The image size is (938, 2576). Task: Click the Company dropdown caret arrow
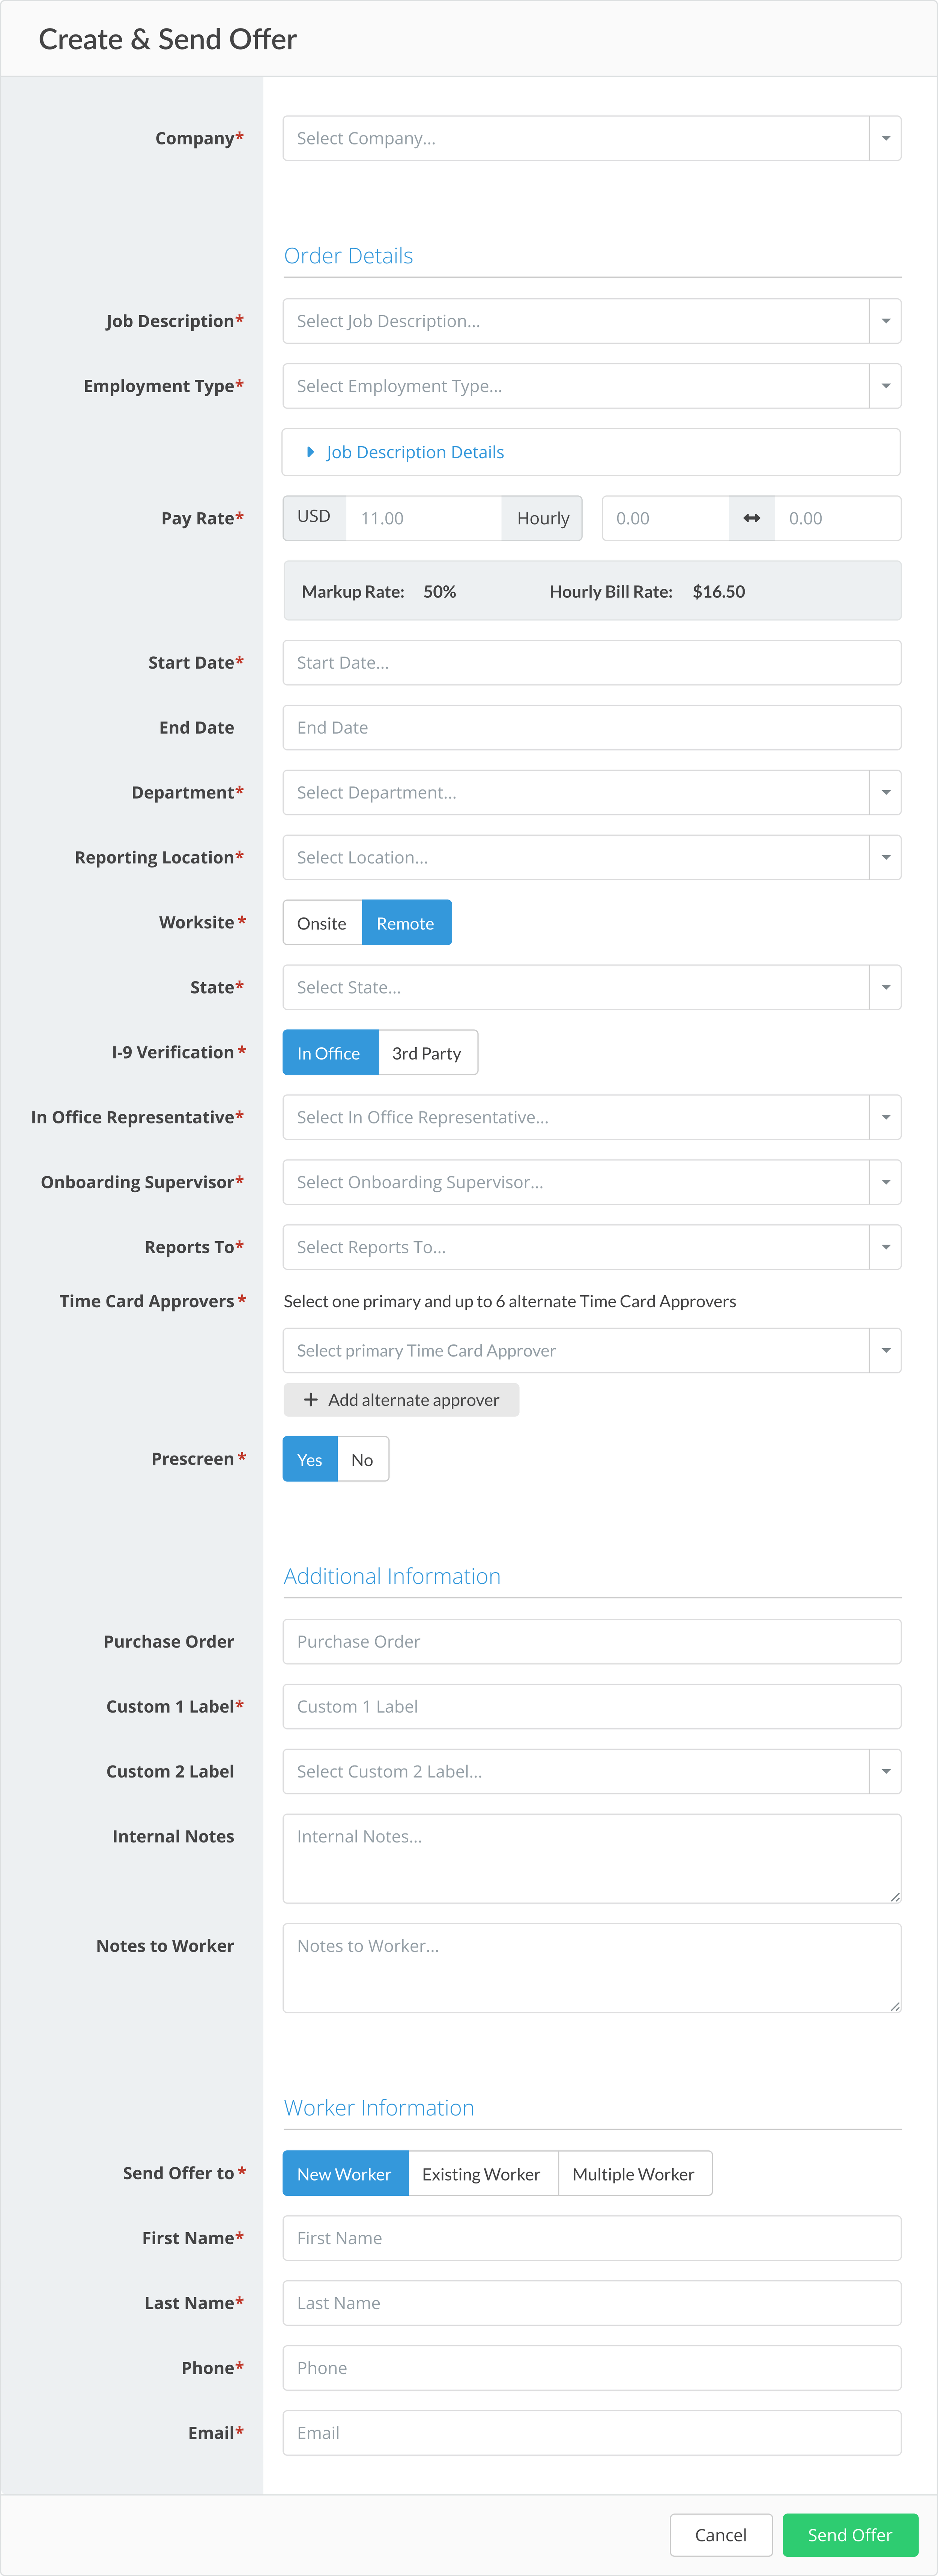click(885, 138)
